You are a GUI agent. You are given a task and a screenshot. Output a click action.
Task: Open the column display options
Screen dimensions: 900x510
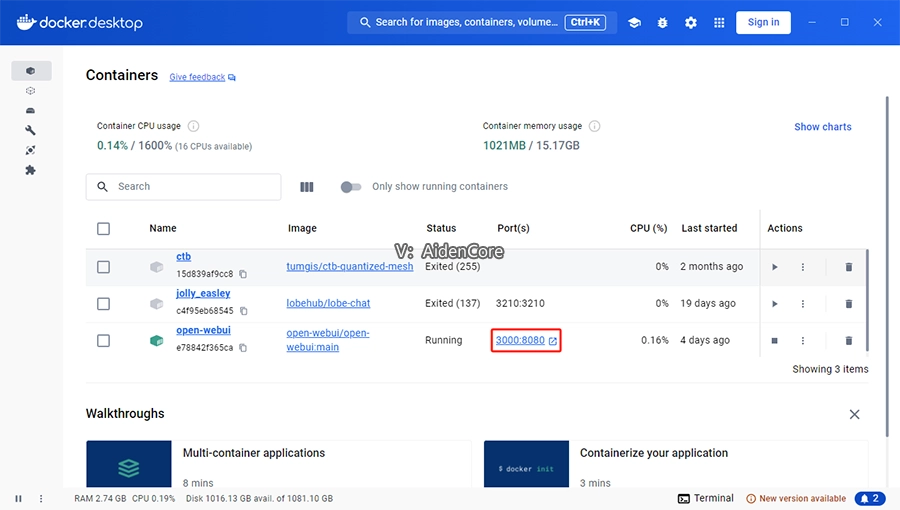pyautogui.click(x=307, y=187)
